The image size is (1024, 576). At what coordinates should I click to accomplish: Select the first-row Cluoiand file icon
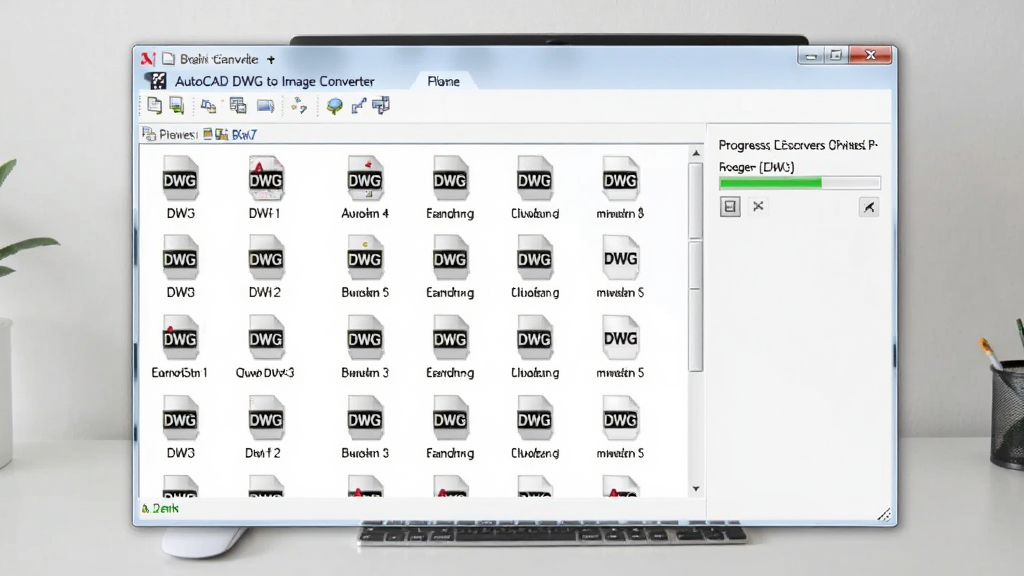(x=534, y=178)
